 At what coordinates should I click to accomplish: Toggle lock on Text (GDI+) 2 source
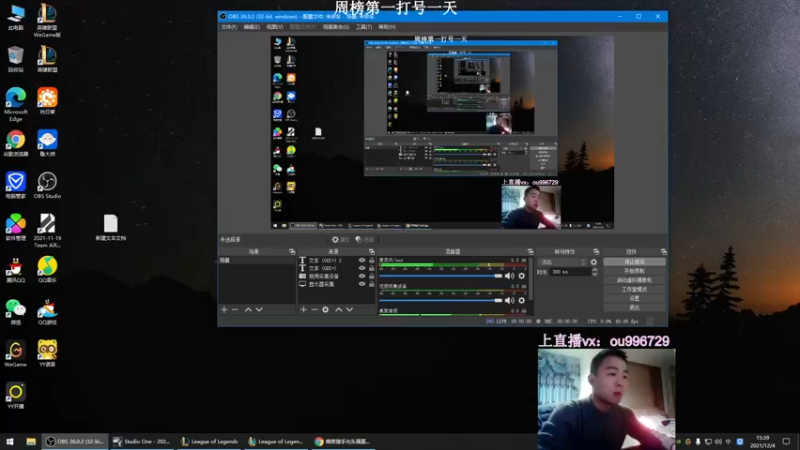pyautogui.click(x=371, y=260)
